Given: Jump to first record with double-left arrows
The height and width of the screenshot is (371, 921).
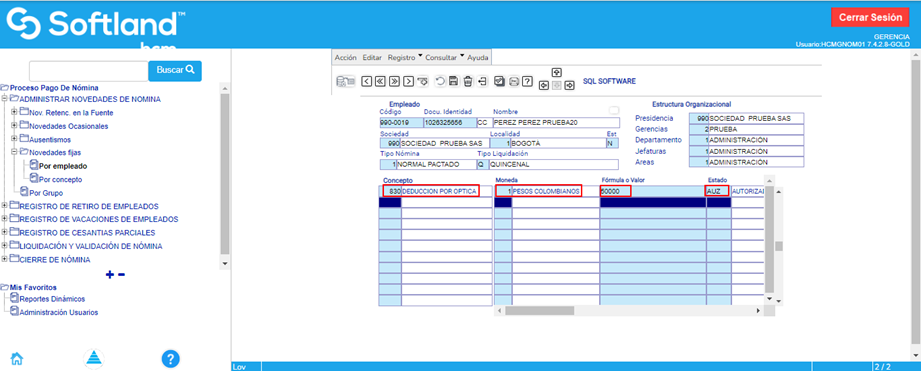Looking at the screenshot, I should coord(381,81).
